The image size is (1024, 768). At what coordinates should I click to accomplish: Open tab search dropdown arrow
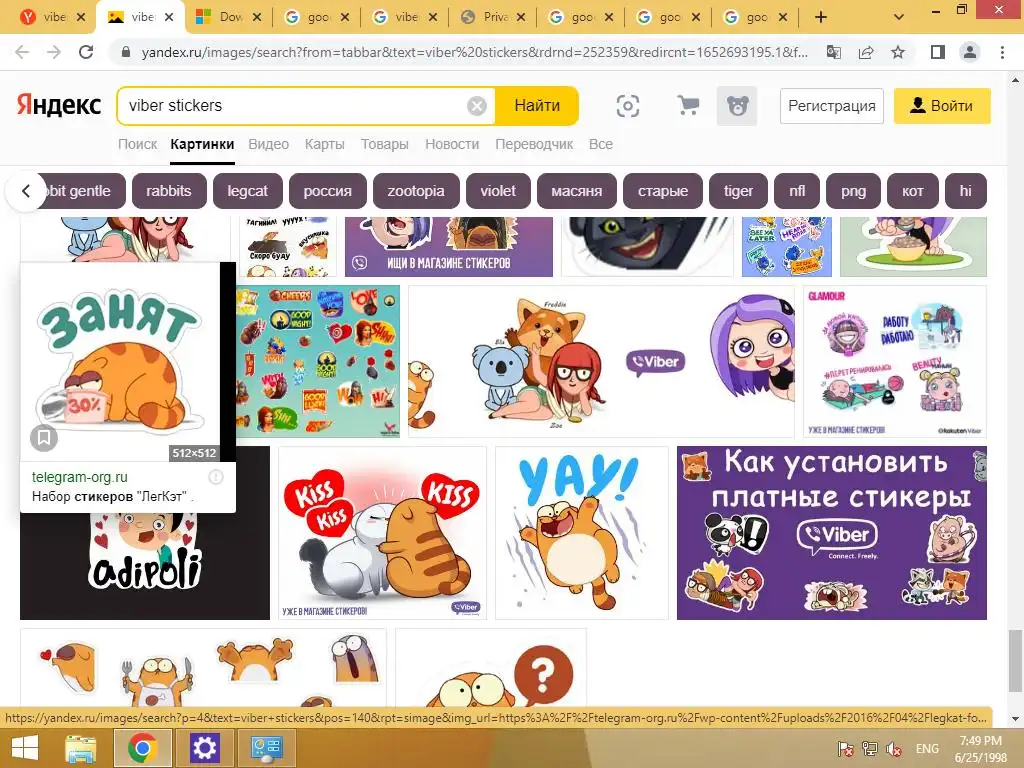tap(899, 18)
